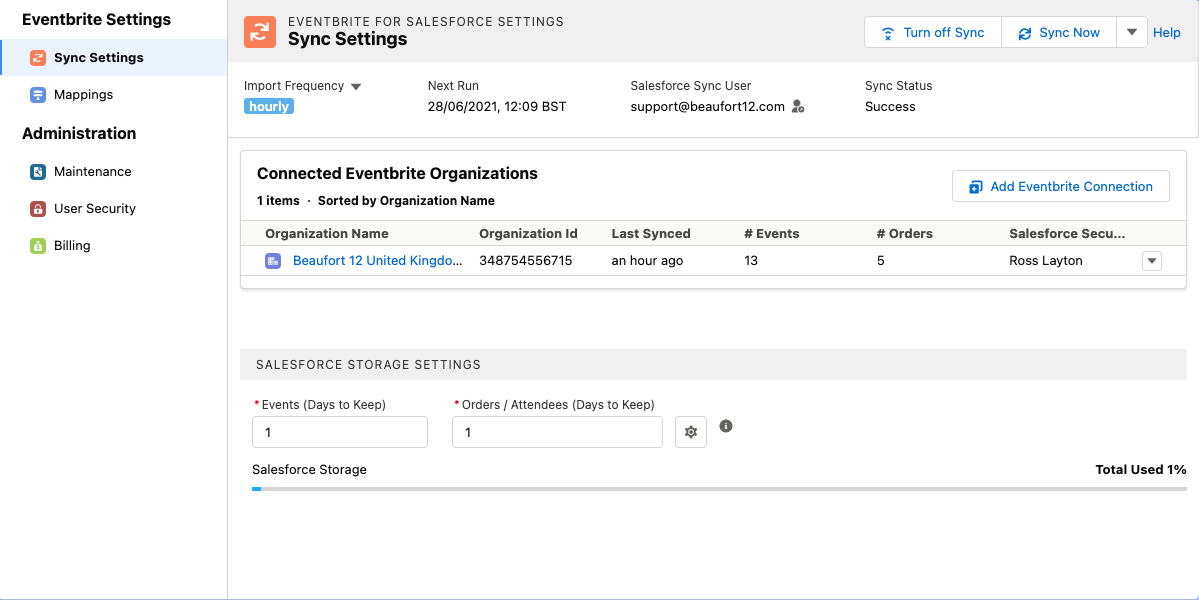This screenshot has width=1199, height=600.
Task: Click Sync Now button
Action: point(1059,32)
